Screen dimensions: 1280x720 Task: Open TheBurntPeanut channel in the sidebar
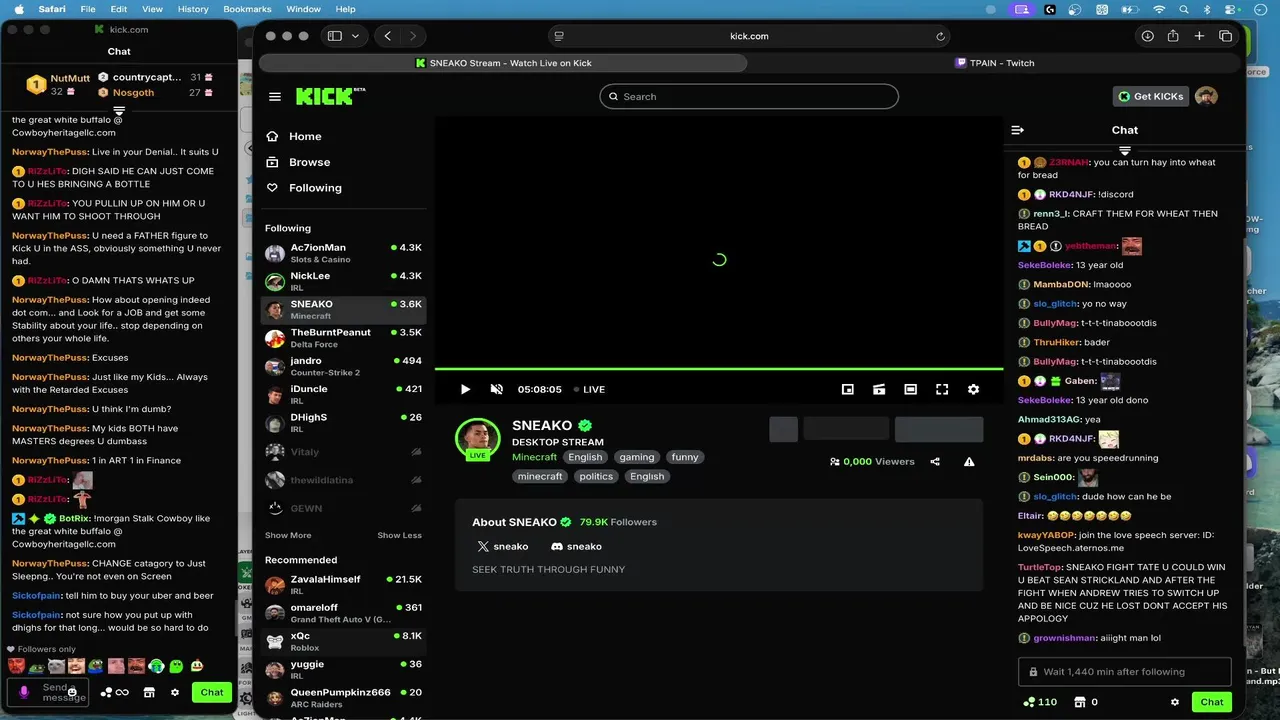[x=343, y=338]
